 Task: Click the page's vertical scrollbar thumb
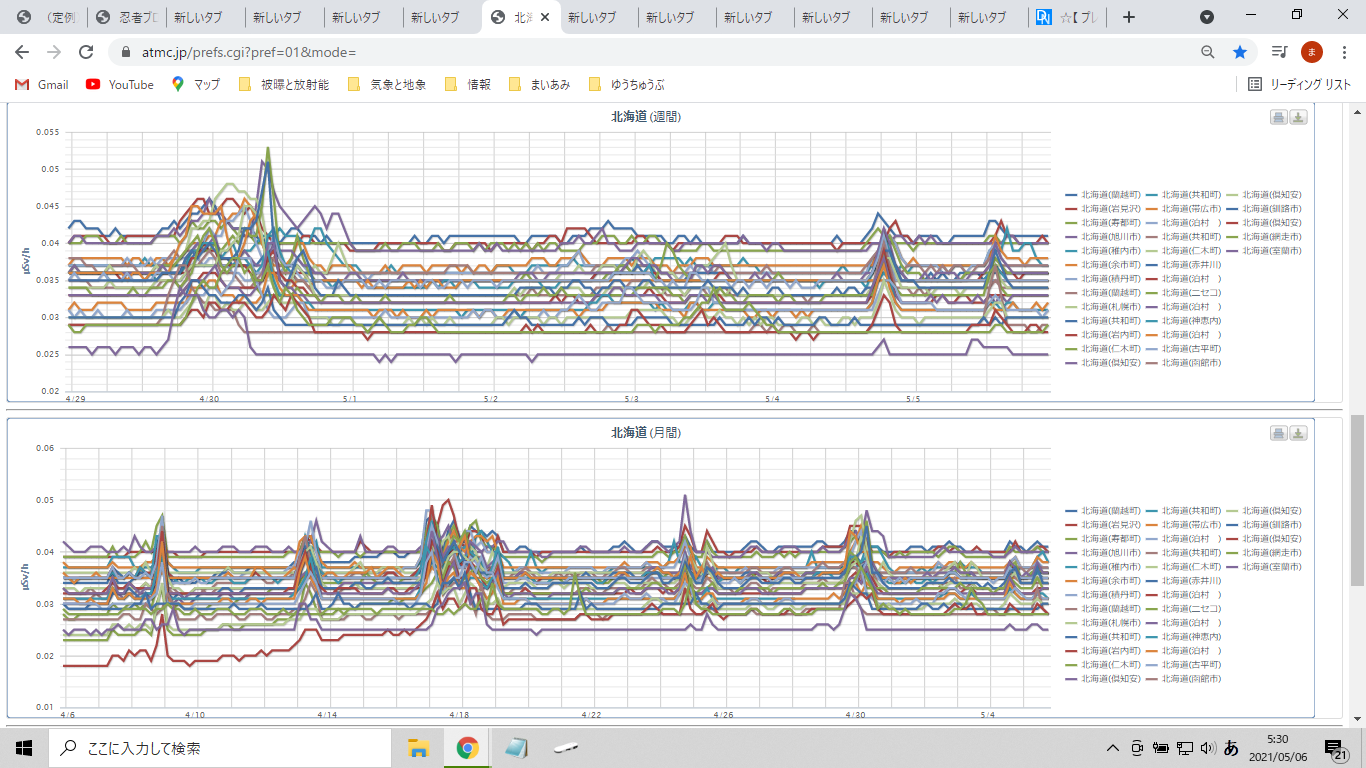[x=1357, y=500]
